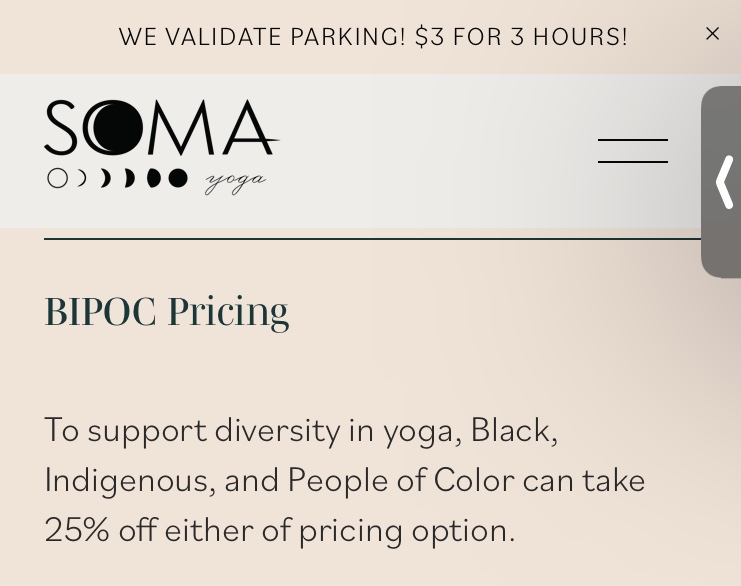Click the "WE VALIDATE PARKING!" announcement text
This screenshot has width=741, height=586.
point(262,36)
